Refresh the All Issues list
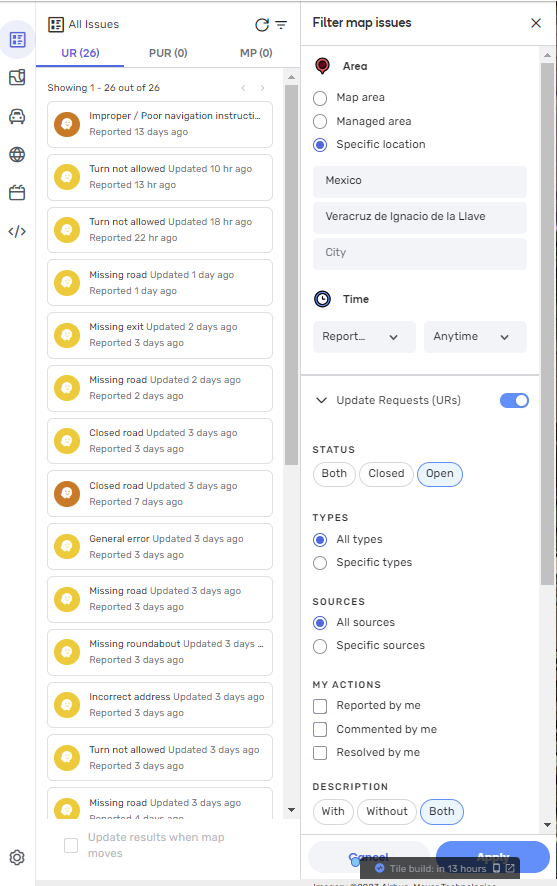The width and height of the screenshot is (557, 886). point(262,25)
